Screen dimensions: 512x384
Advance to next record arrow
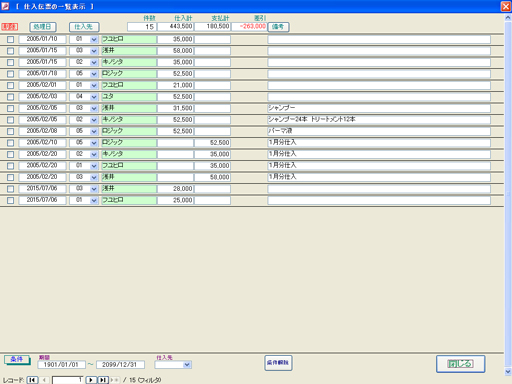coord(91,380)
